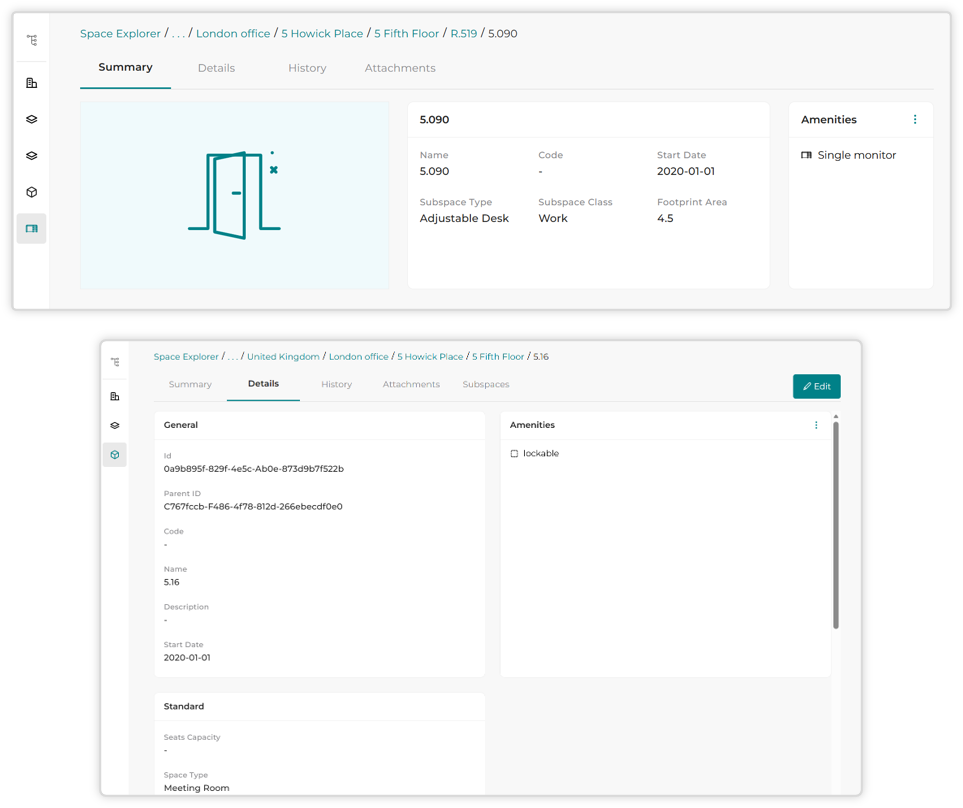Select Details tab in 5.16 window
The image size is (963, 808).
click(x=263, y=384)
